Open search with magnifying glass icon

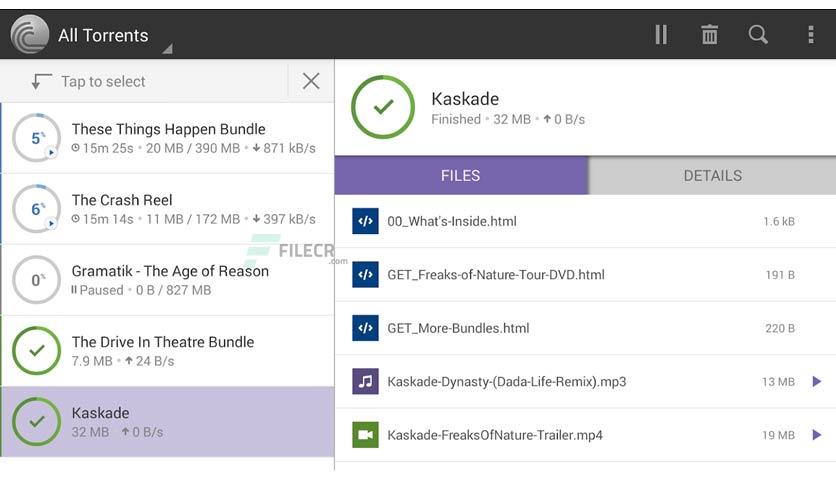point(758,35)
